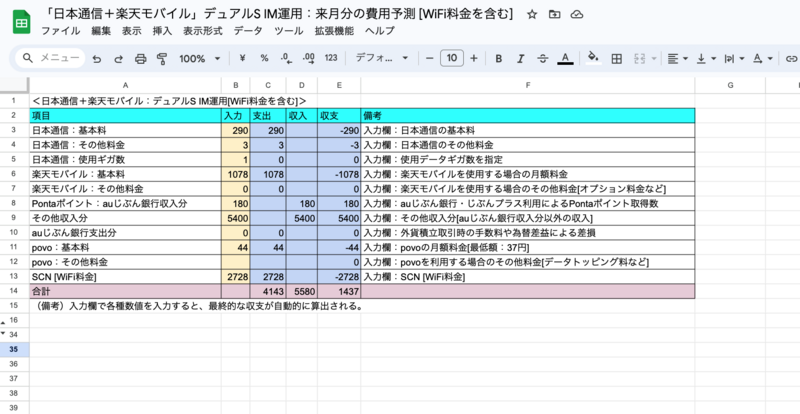Toggle bold formatting
This screenshot has width=800, height=414.
[x=498, y=59]
